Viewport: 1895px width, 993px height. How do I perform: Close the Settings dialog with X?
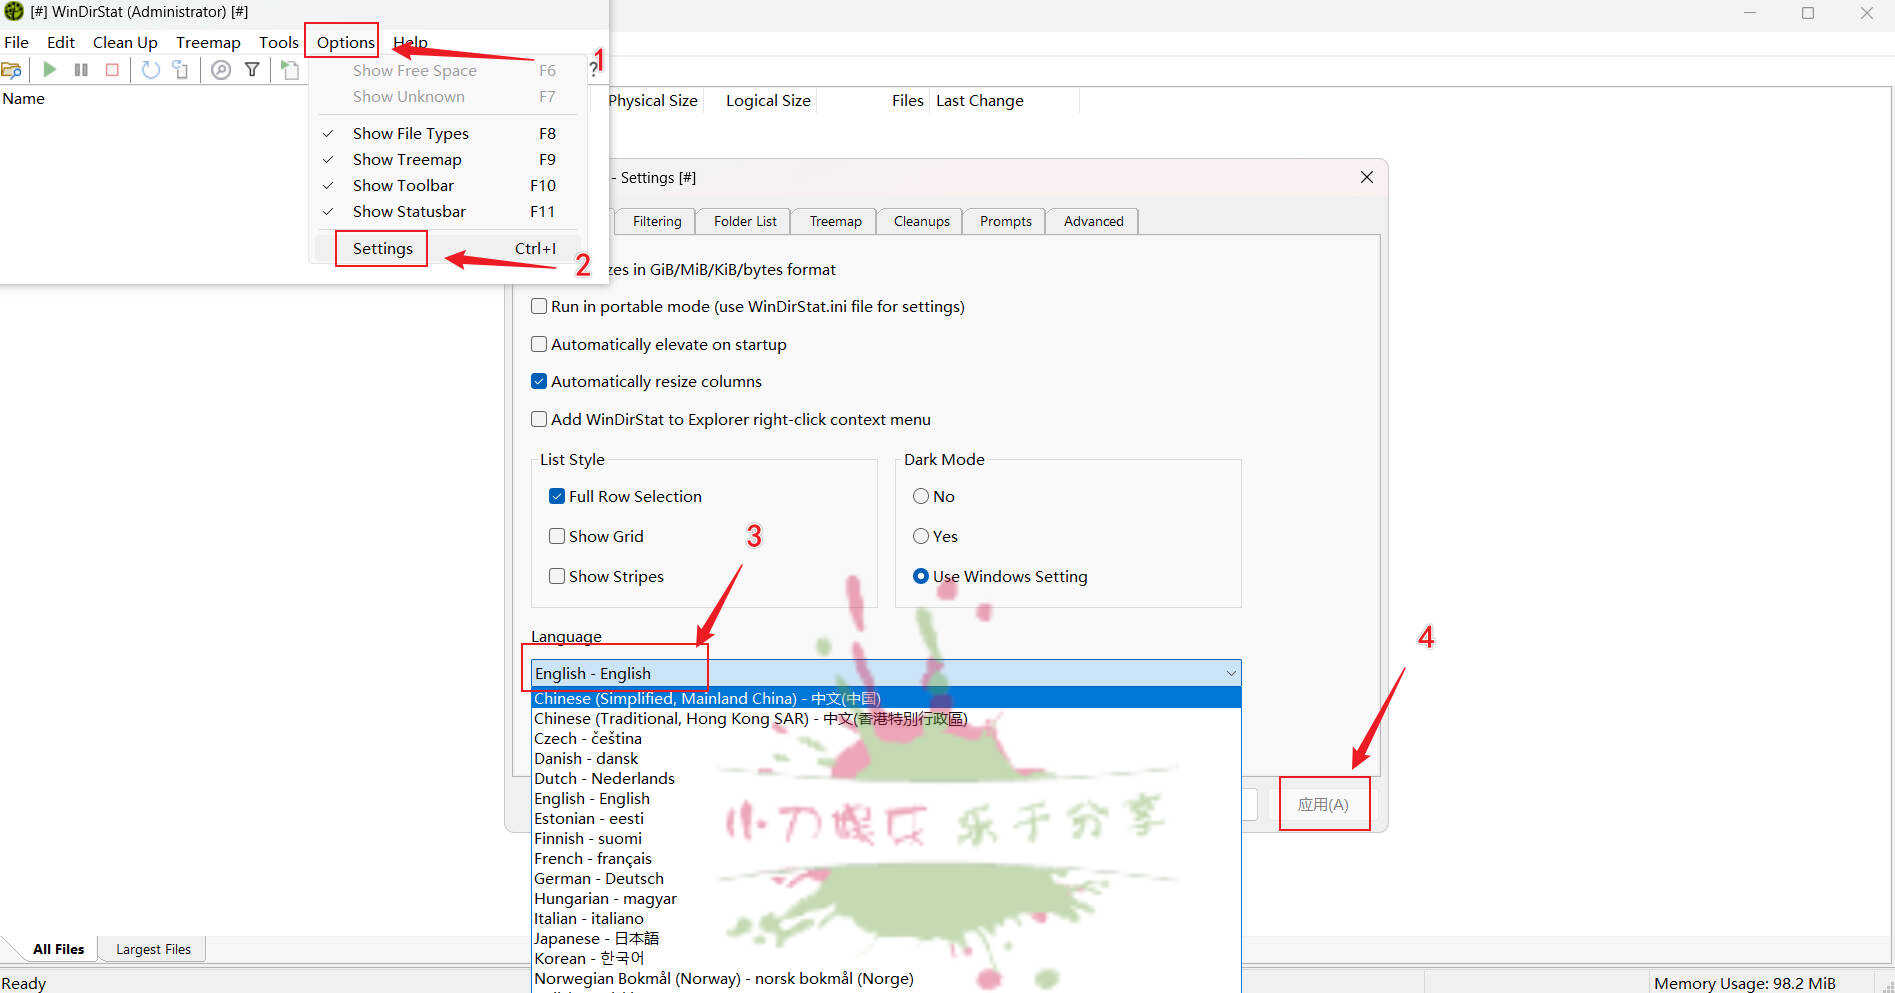(1366, 178)
